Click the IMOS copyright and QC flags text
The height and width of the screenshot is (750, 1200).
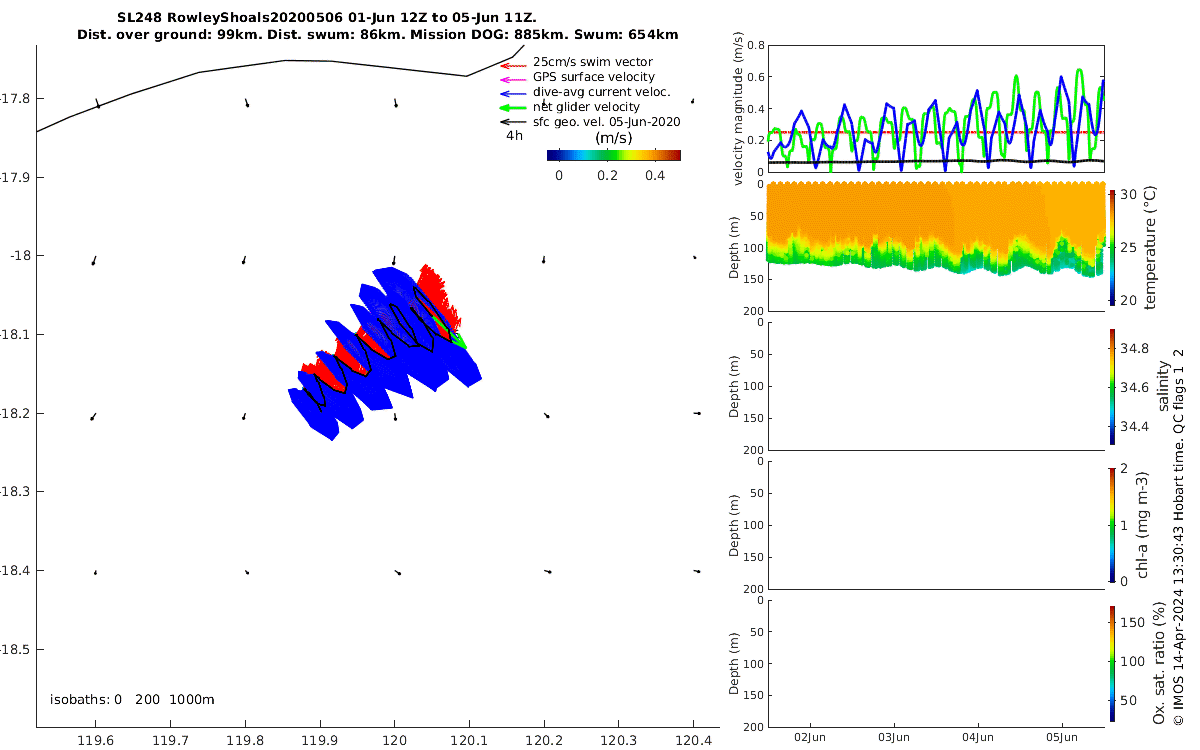pos(1179,536)
